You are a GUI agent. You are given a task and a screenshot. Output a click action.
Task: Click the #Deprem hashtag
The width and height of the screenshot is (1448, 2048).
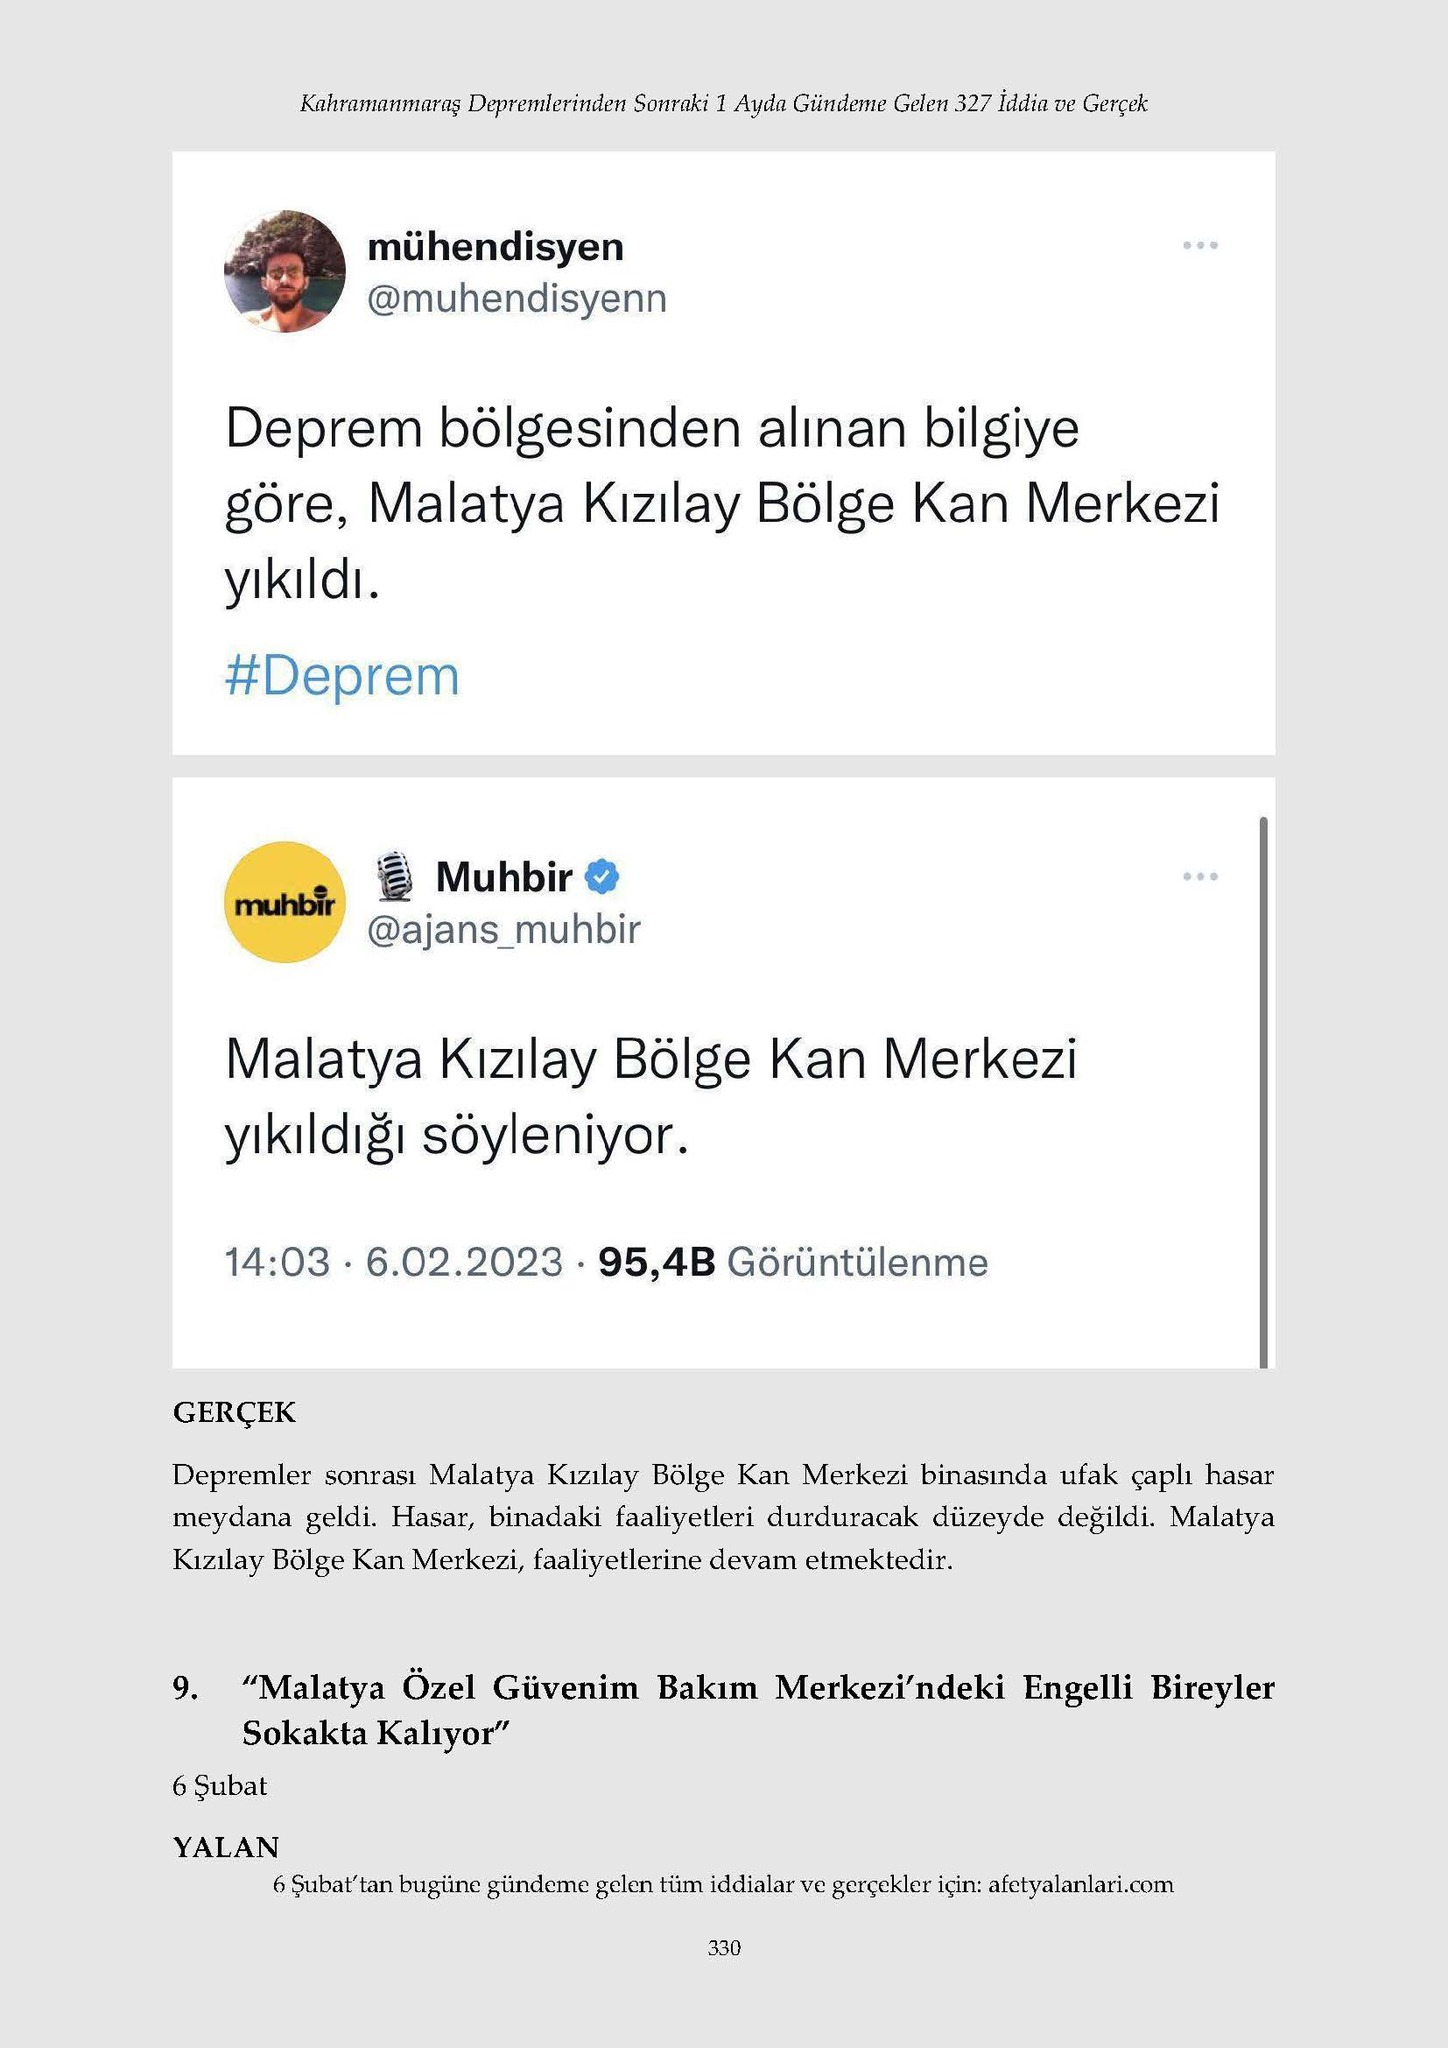[342, 676]
